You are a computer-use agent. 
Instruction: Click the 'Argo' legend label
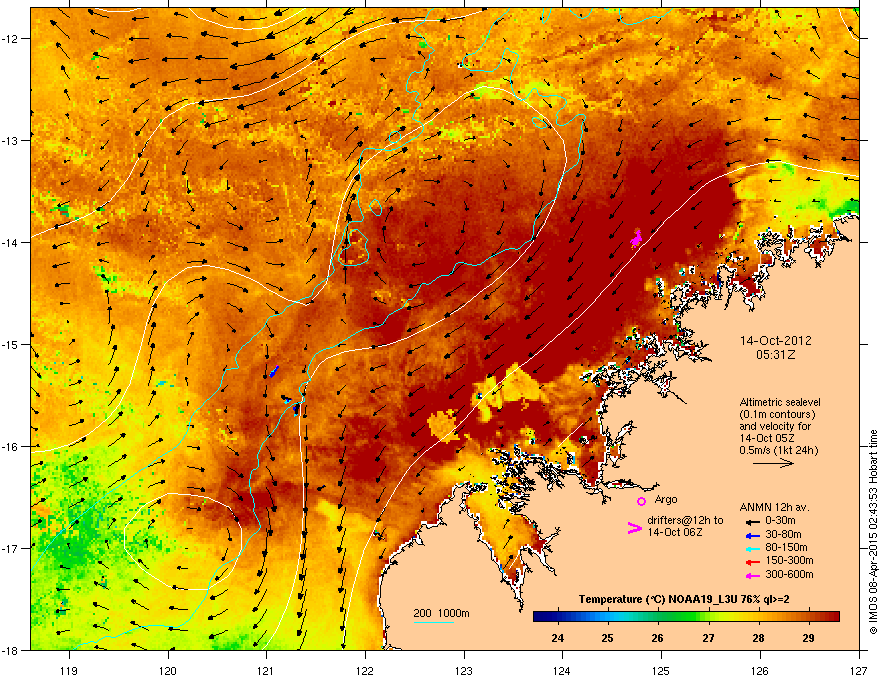tap(666, 499)
